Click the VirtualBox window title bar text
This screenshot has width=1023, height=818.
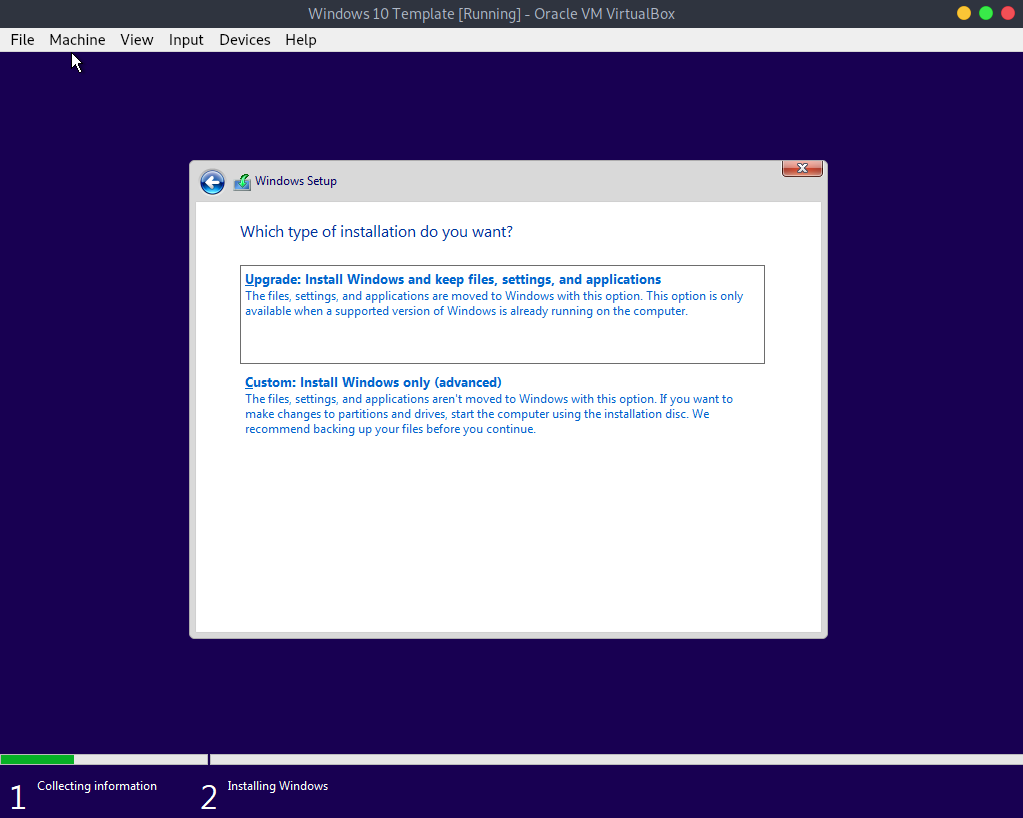click(x=491, y=14)
